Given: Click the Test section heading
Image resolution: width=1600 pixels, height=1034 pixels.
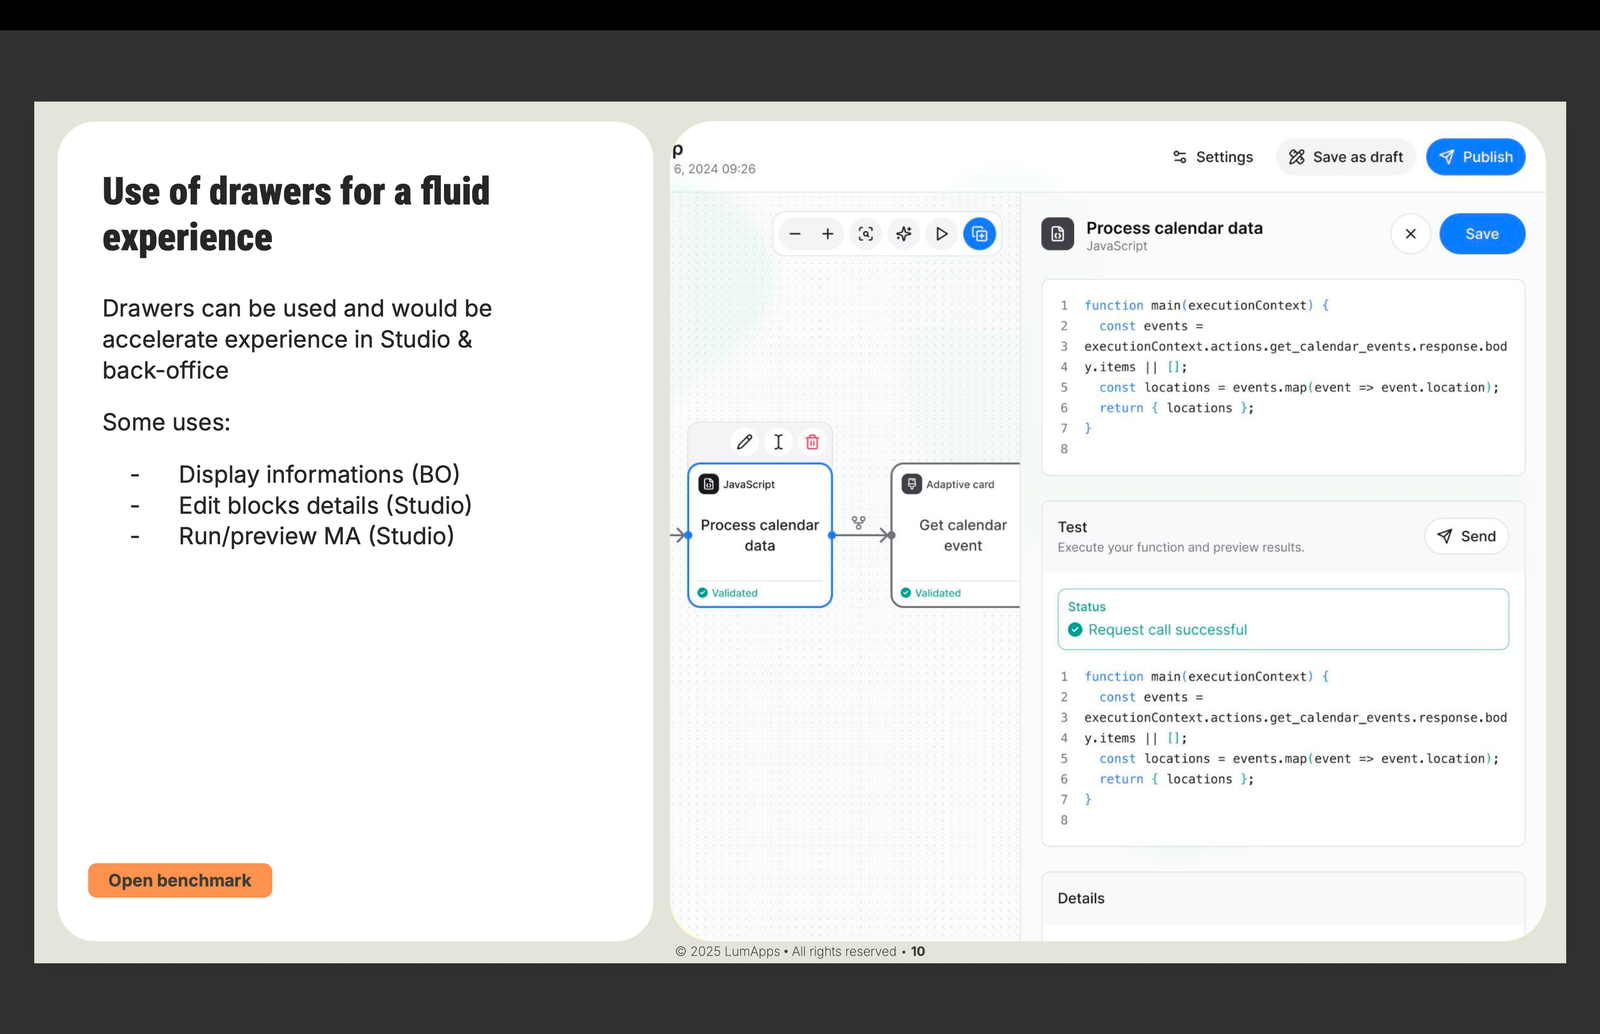Looking at the screenshot, I should tap(1073, 527).
